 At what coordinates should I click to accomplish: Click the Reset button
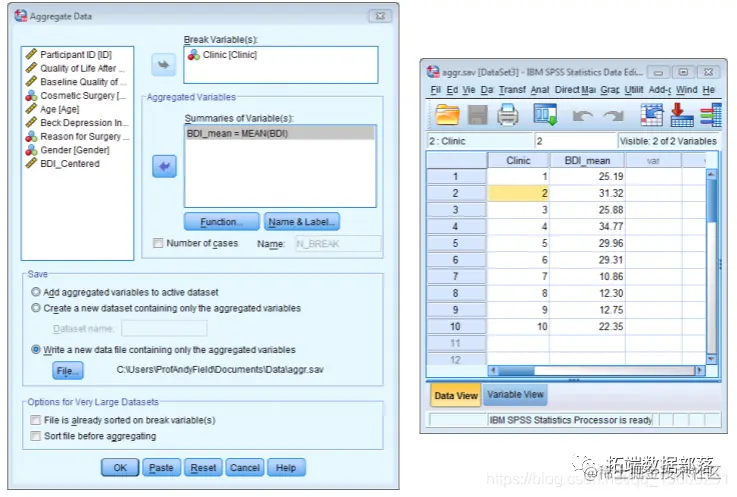[203, 468]
